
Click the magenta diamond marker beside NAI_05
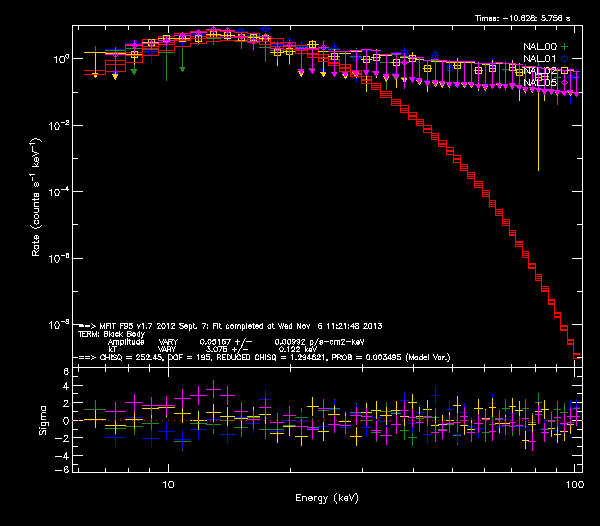(x=563, y=82)
